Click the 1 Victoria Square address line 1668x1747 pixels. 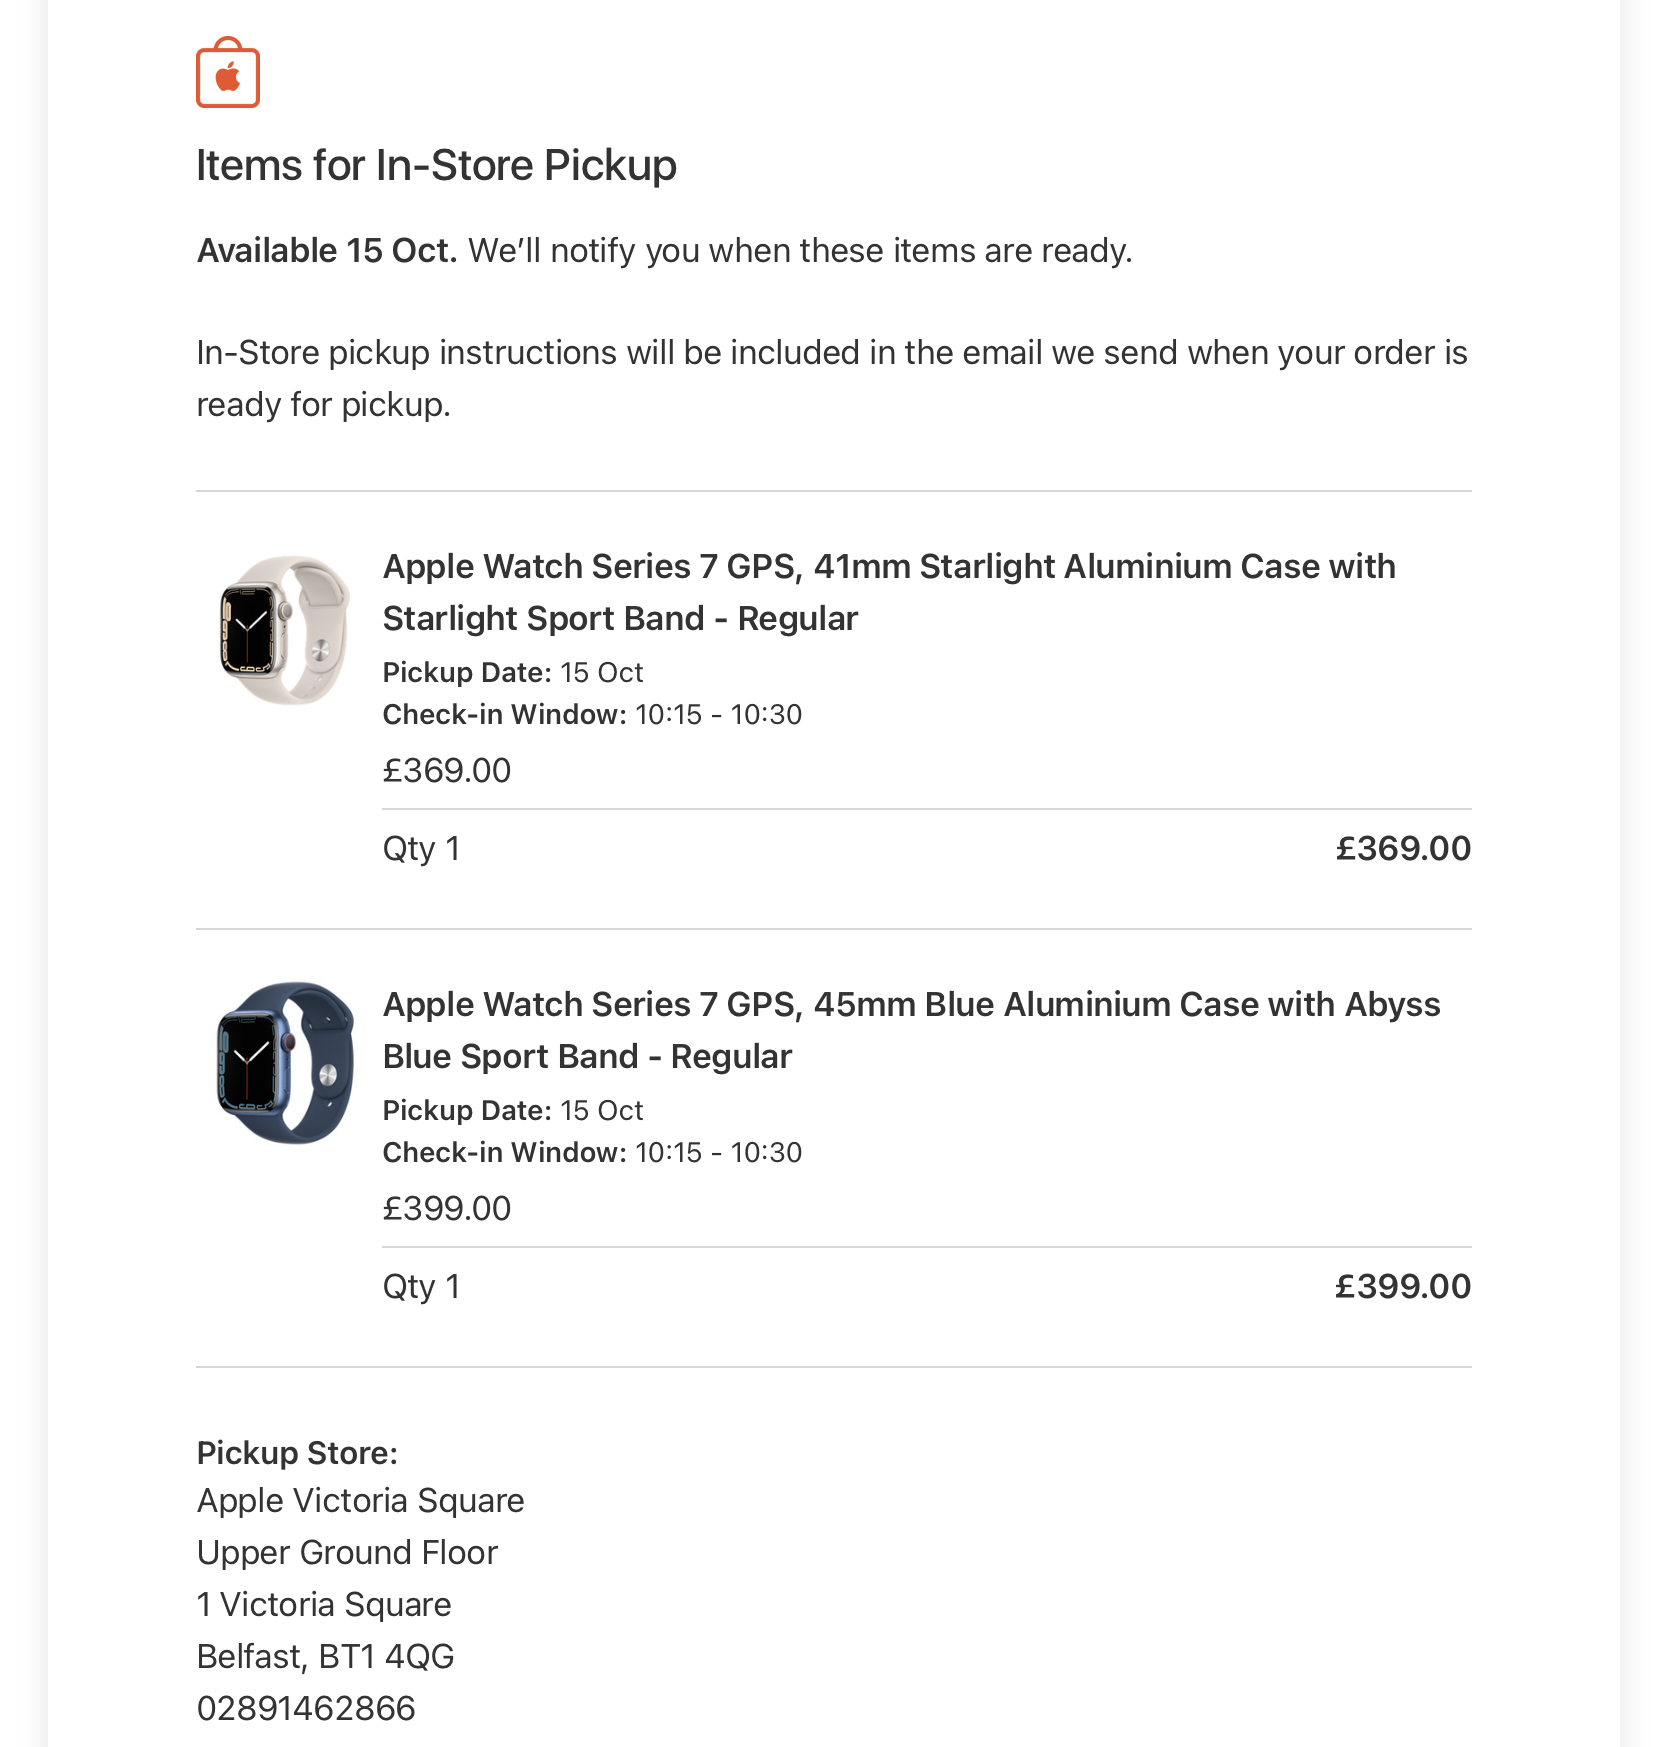324,1604
